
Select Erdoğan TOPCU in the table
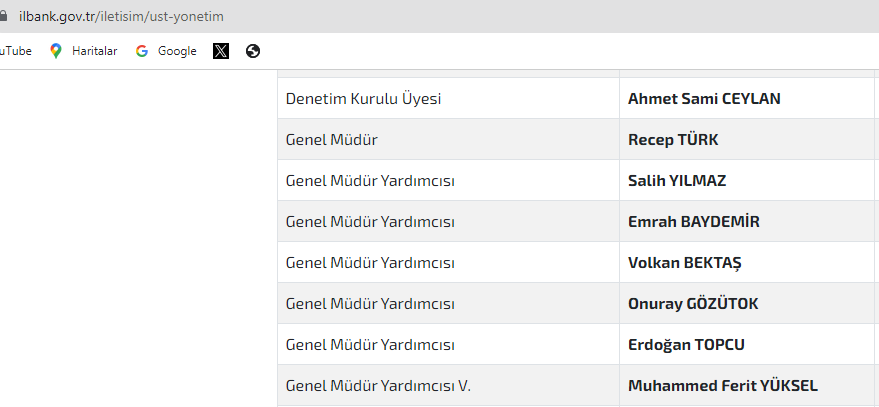pos(686,344)
